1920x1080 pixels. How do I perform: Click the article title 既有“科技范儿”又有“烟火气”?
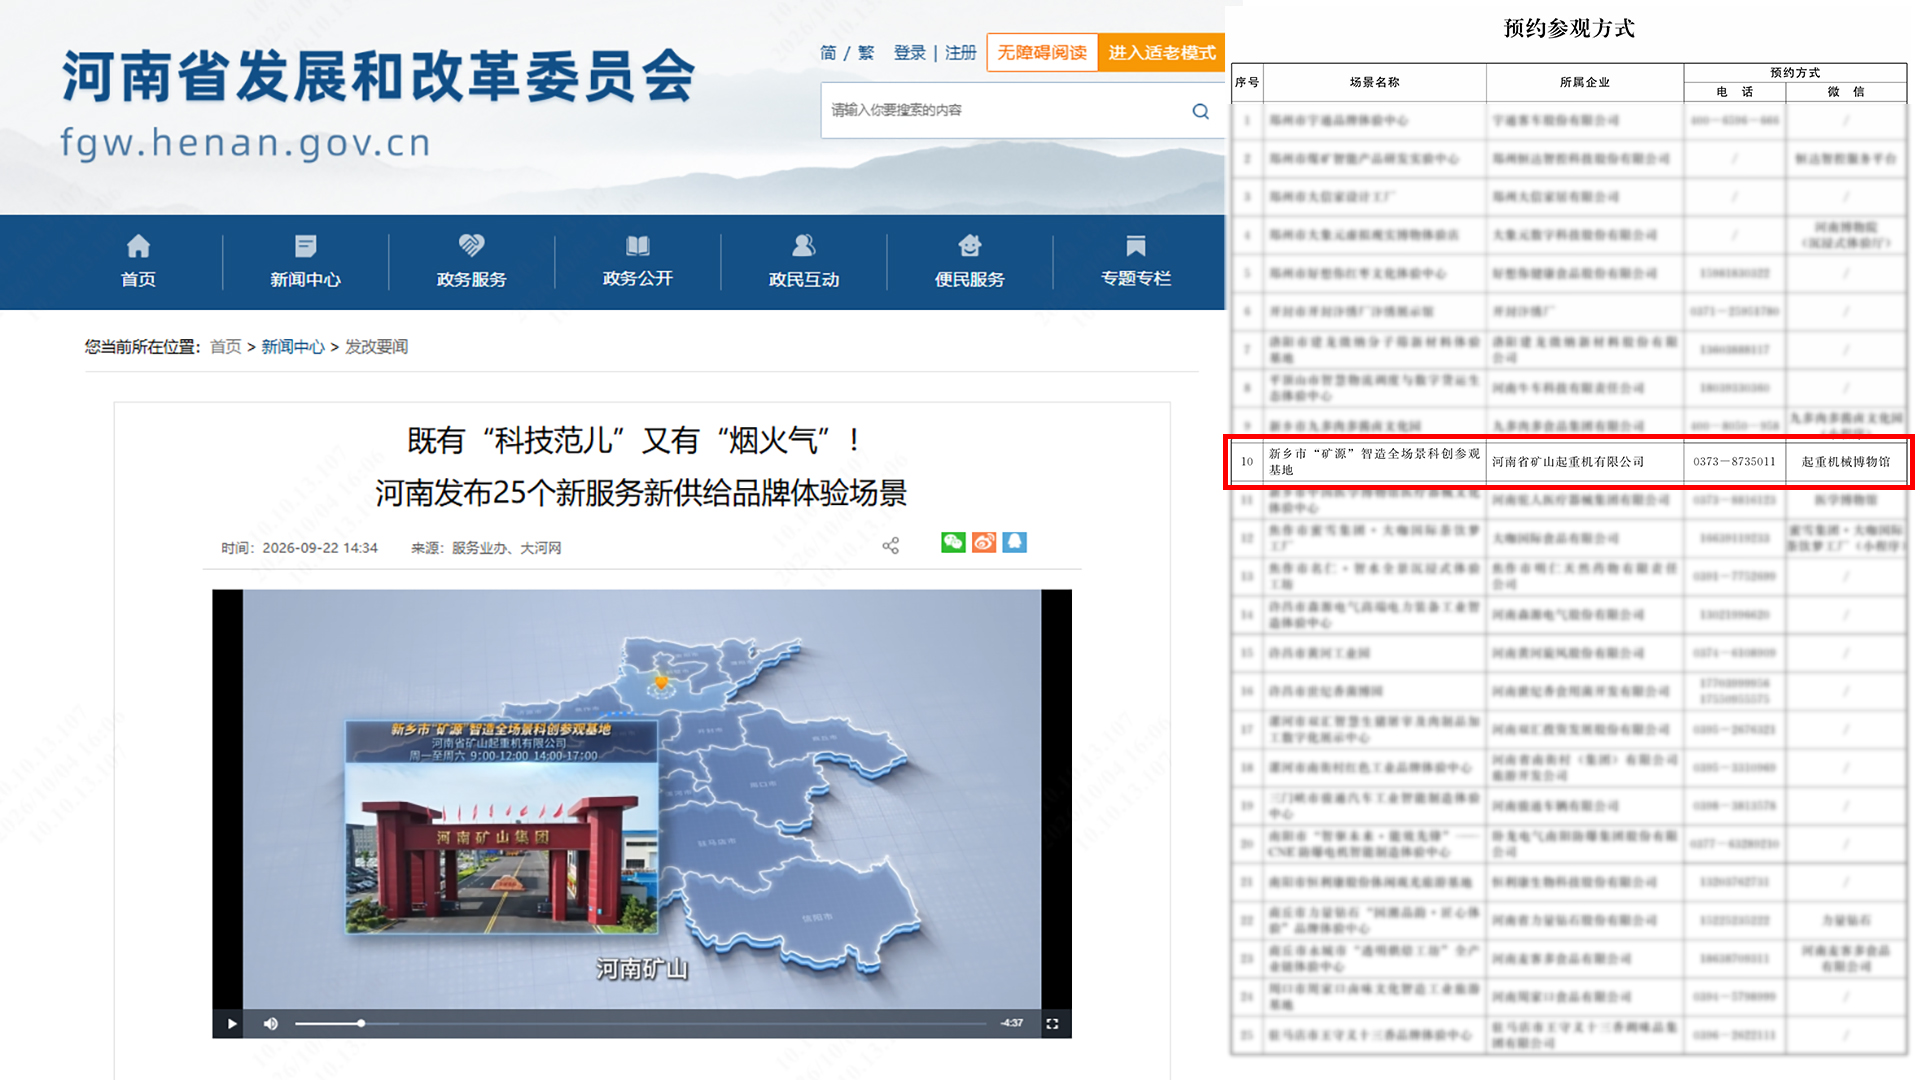636,440
